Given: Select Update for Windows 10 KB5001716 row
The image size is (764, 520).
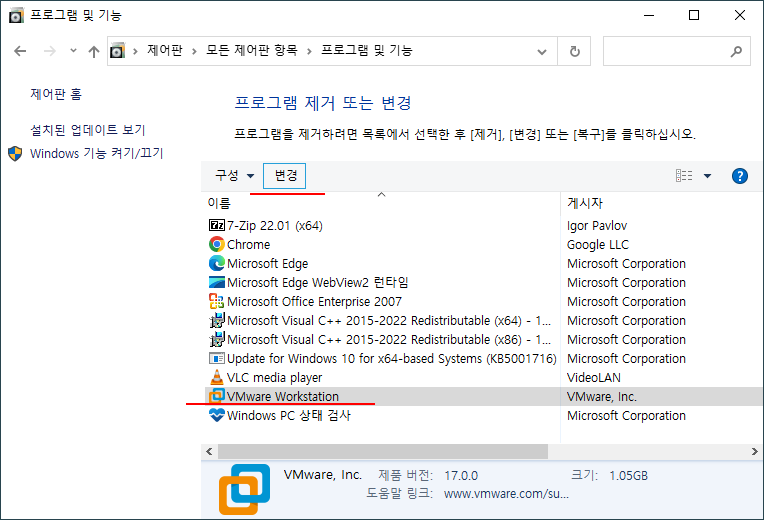Looking at the screenshot, I should (482, 358).
